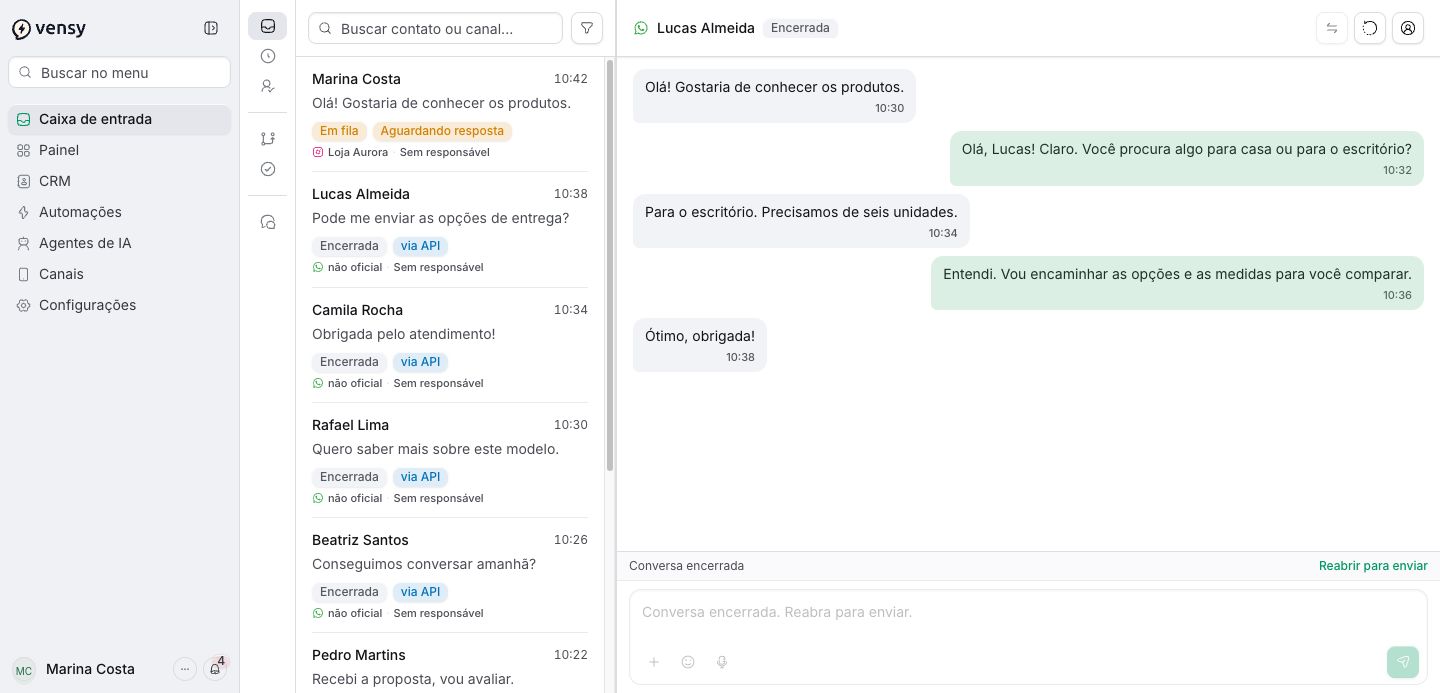The image size is (1440, 693).
Task: Click message 'Ótimo, obrigada!'
Action: [x=700, y=345]
